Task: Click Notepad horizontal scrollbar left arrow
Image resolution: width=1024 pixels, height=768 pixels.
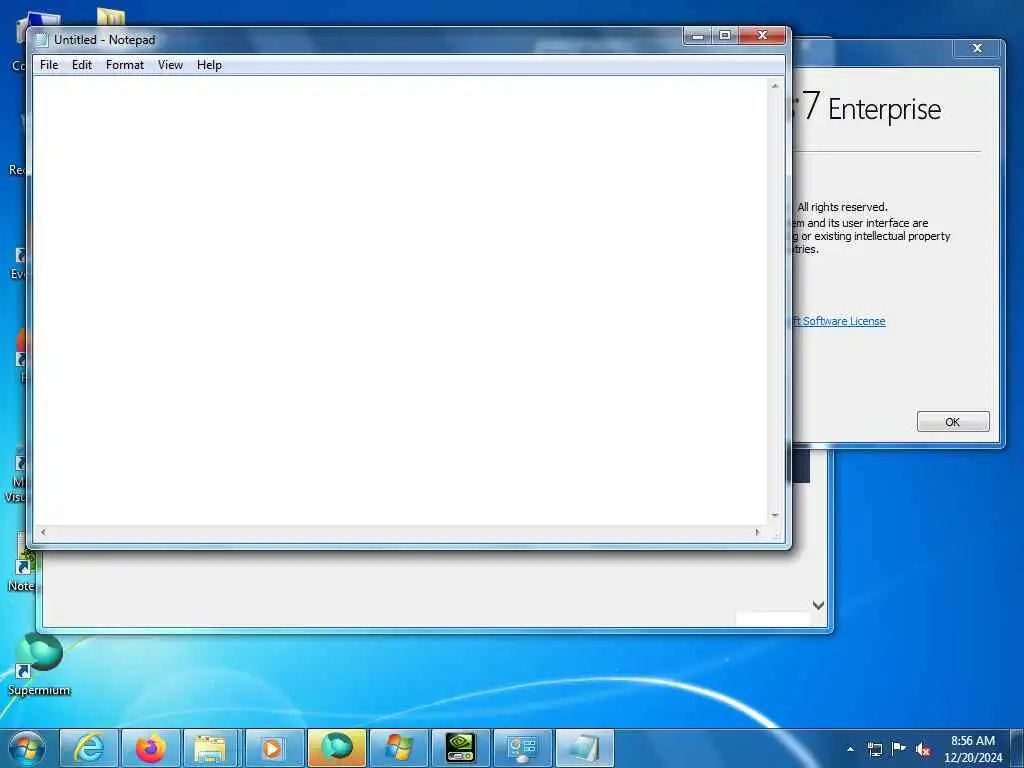Action: 43,532
